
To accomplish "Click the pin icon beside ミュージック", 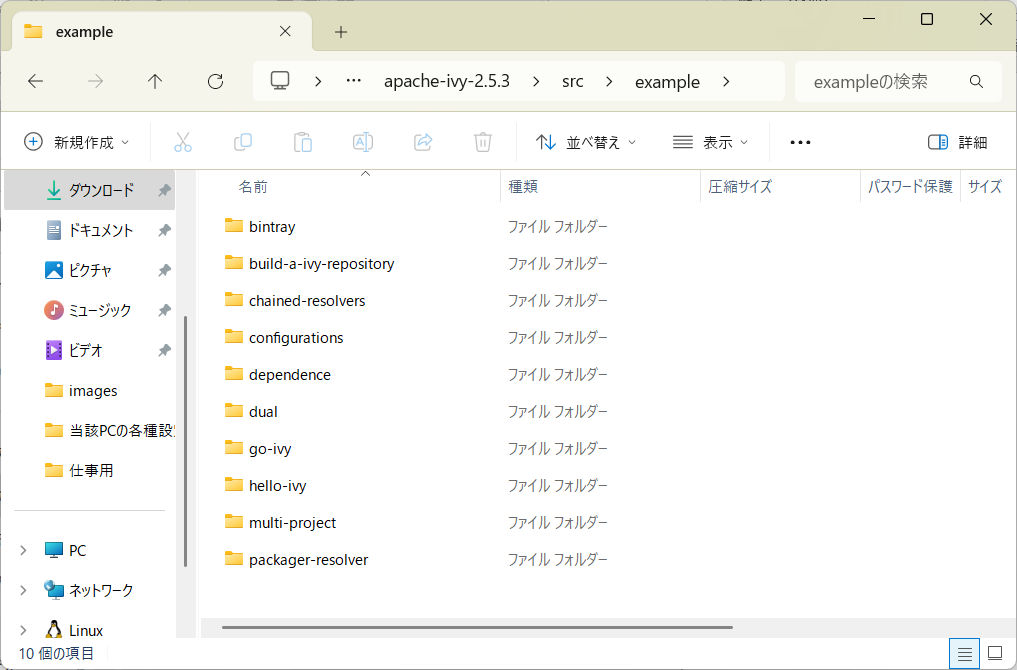I will (x=165, y=311).
